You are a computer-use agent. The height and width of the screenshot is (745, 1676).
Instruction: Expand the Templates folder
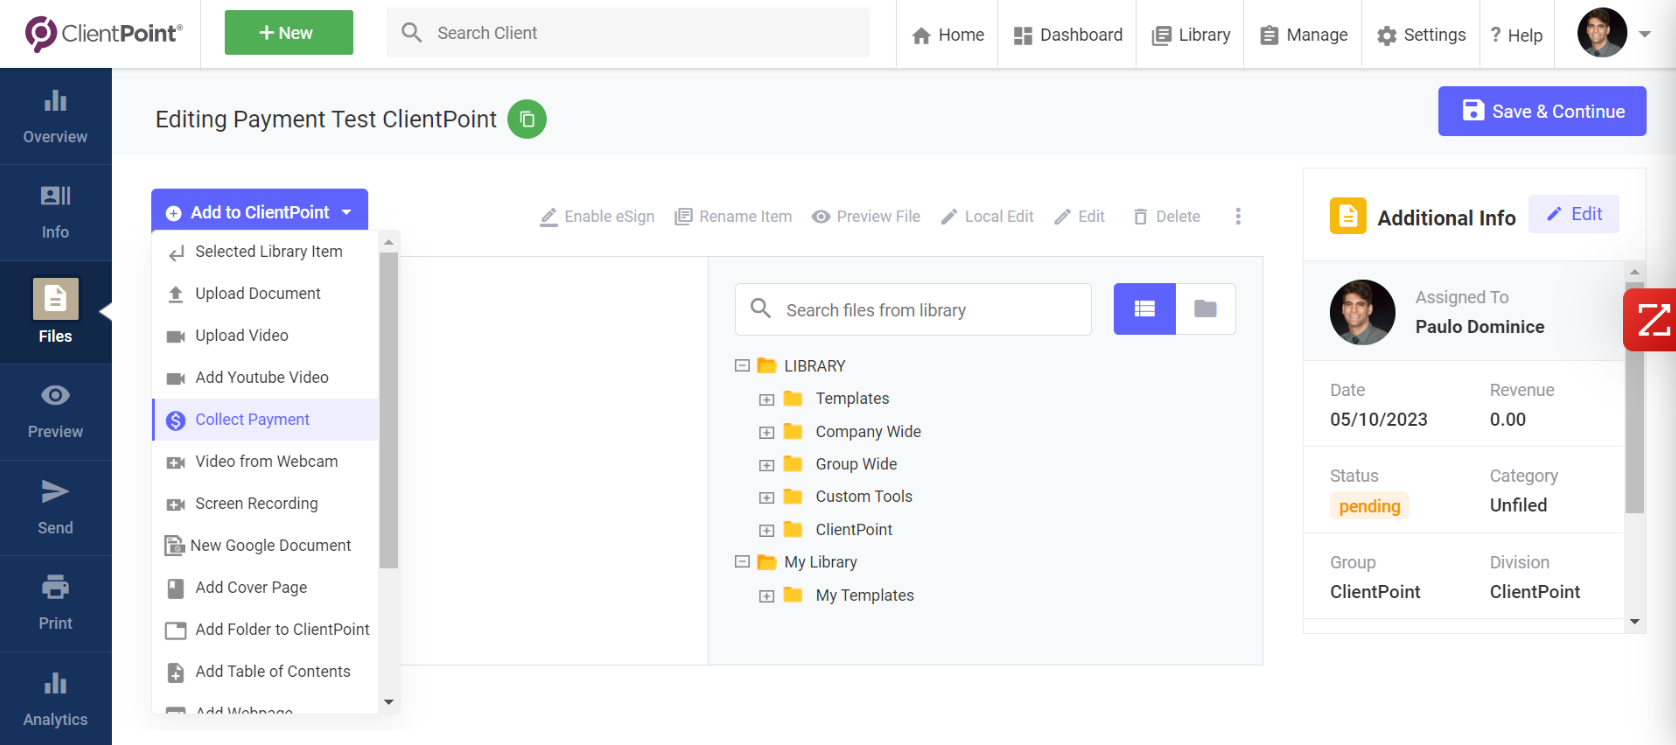[x=767, y=399]
